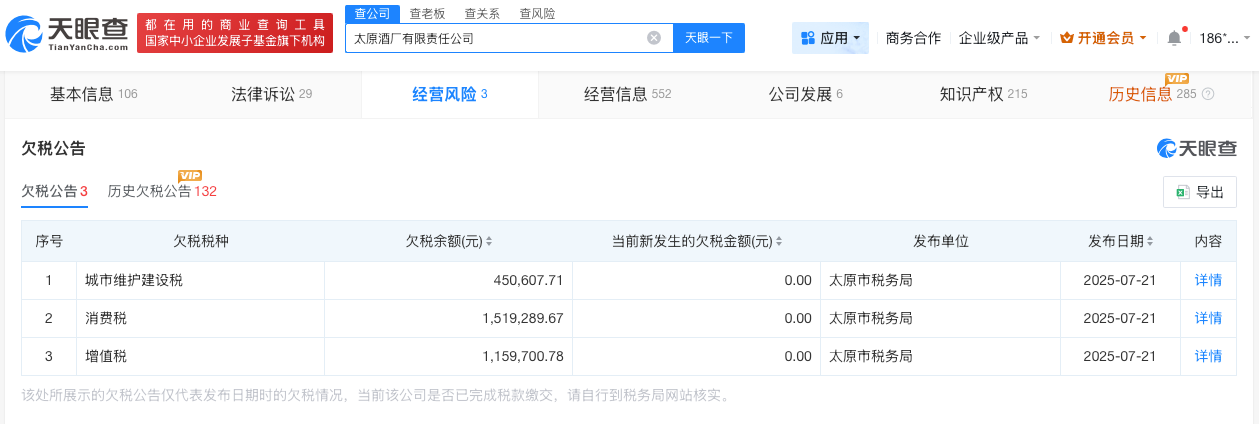The height and width of the screenshot is (424, 1259).
Task: Click into the company search input field
Action: pos(495,38)
